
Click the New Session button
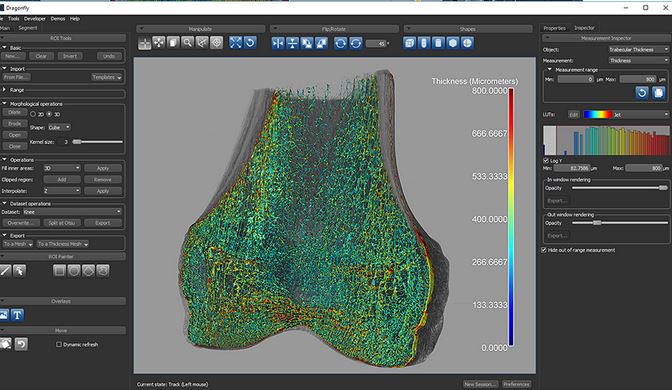point(480,384)
